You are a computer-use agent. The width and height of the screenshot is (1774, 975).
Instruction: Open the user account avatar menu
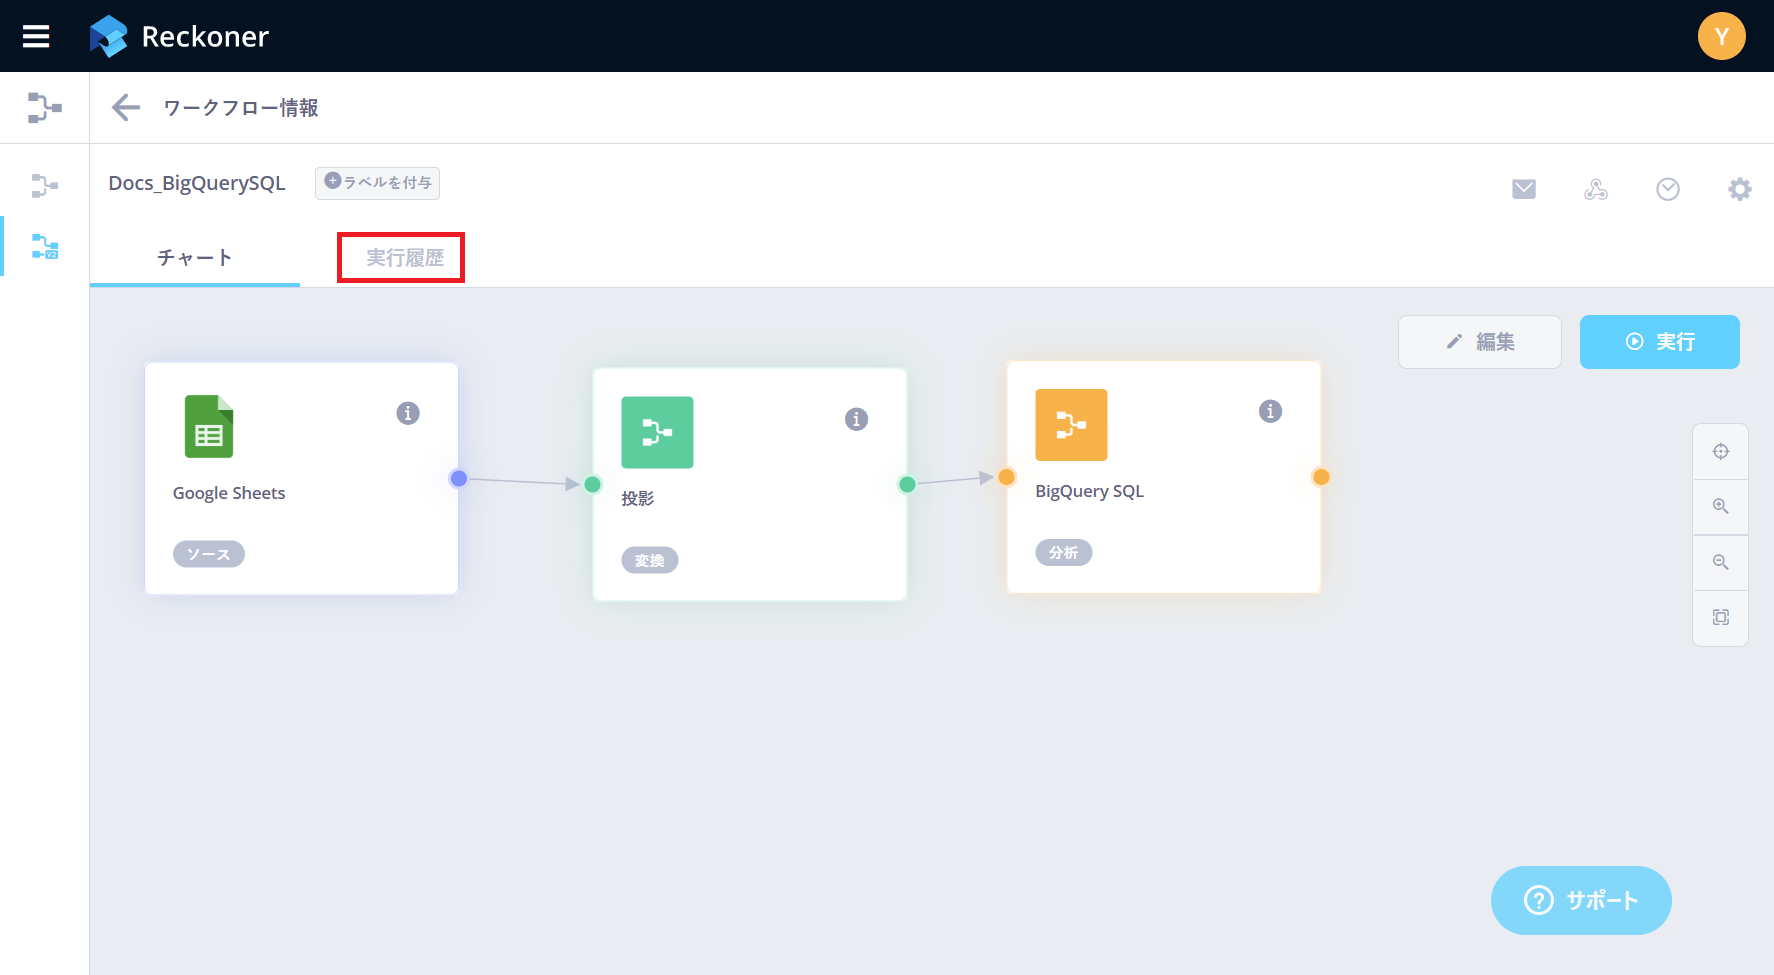coord(1721,37)
